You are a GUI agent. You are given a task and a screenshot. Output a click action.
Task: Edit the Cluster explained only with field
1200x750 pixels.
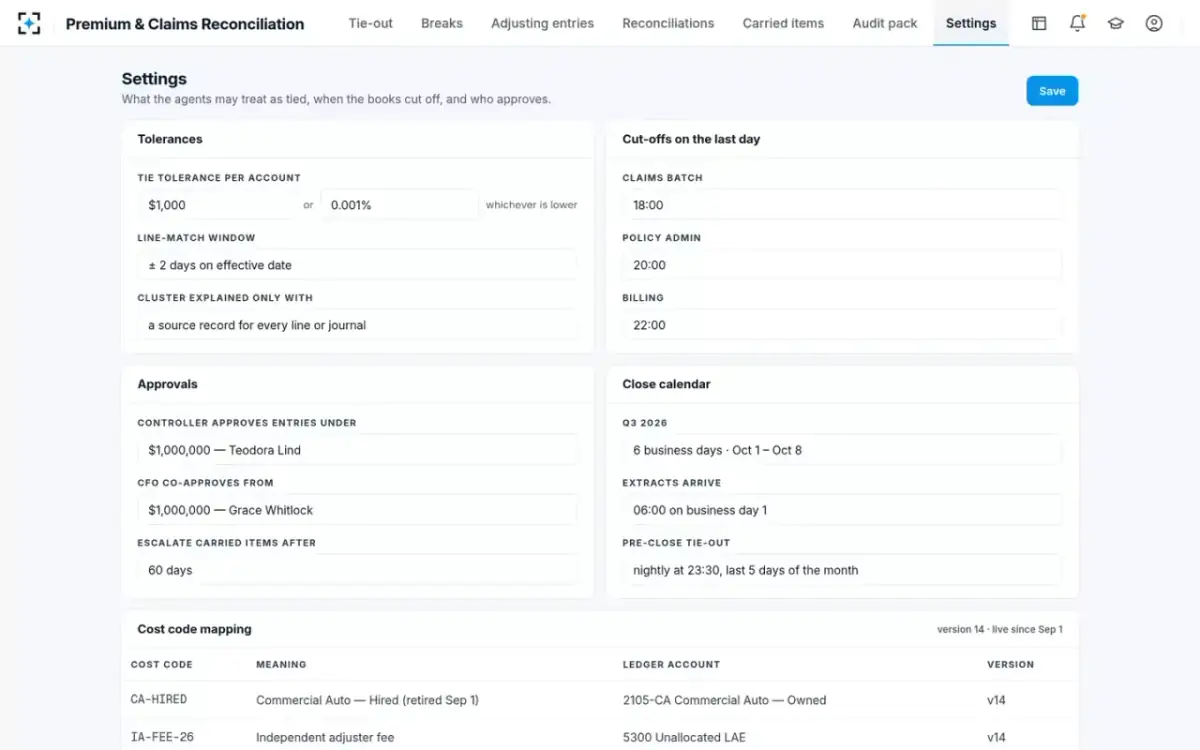click(x=357, y=325)
